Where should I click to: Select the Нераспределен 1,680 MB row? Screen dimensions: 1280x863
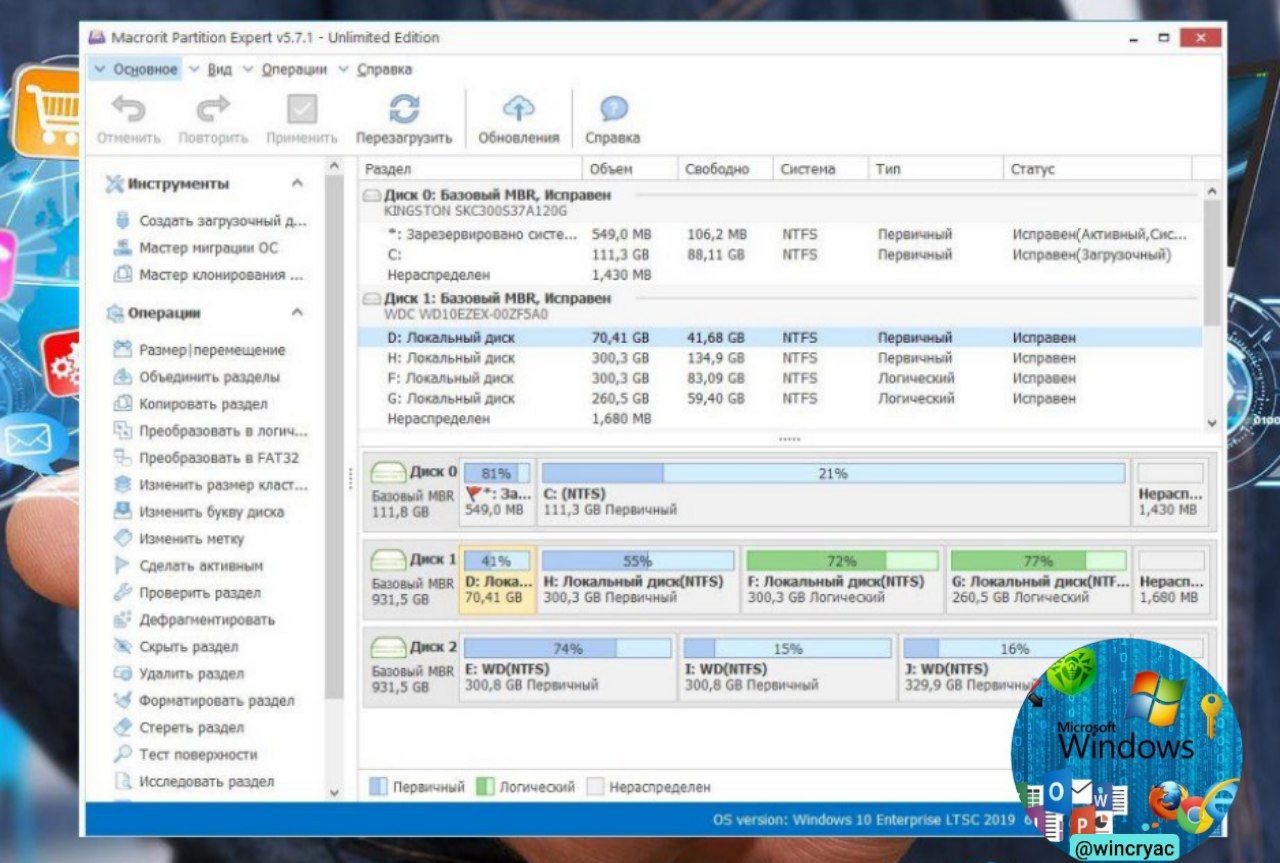click(x=780, y=418)
